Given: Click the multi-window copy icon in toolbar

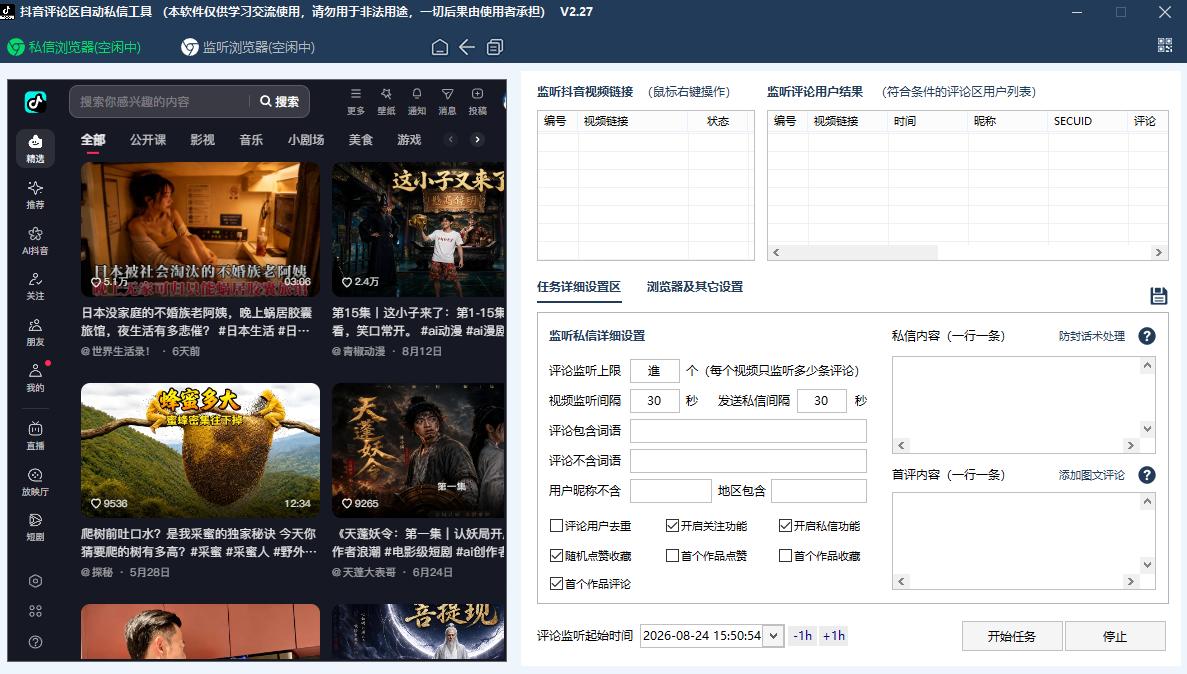Looking at the screenshot, I should click(x=495, y=47).
